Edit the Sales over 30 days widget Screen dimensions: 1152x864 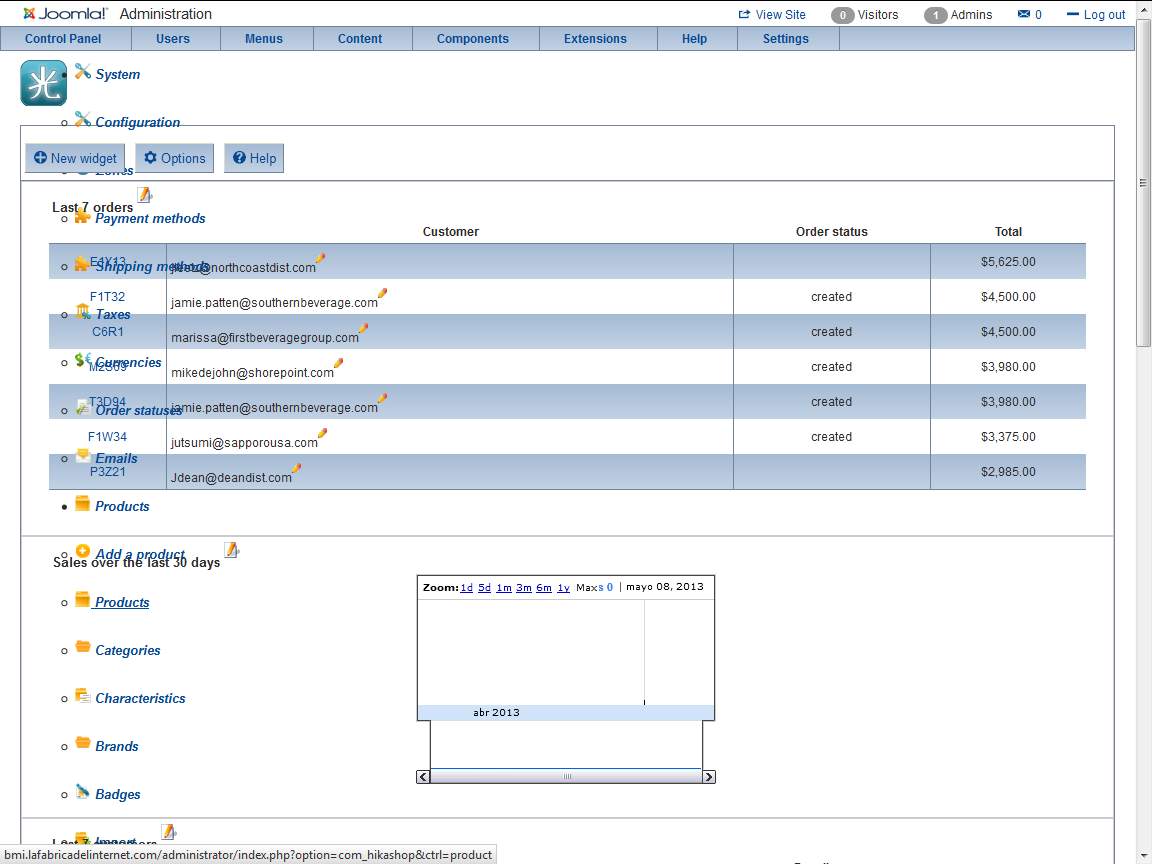232,550
